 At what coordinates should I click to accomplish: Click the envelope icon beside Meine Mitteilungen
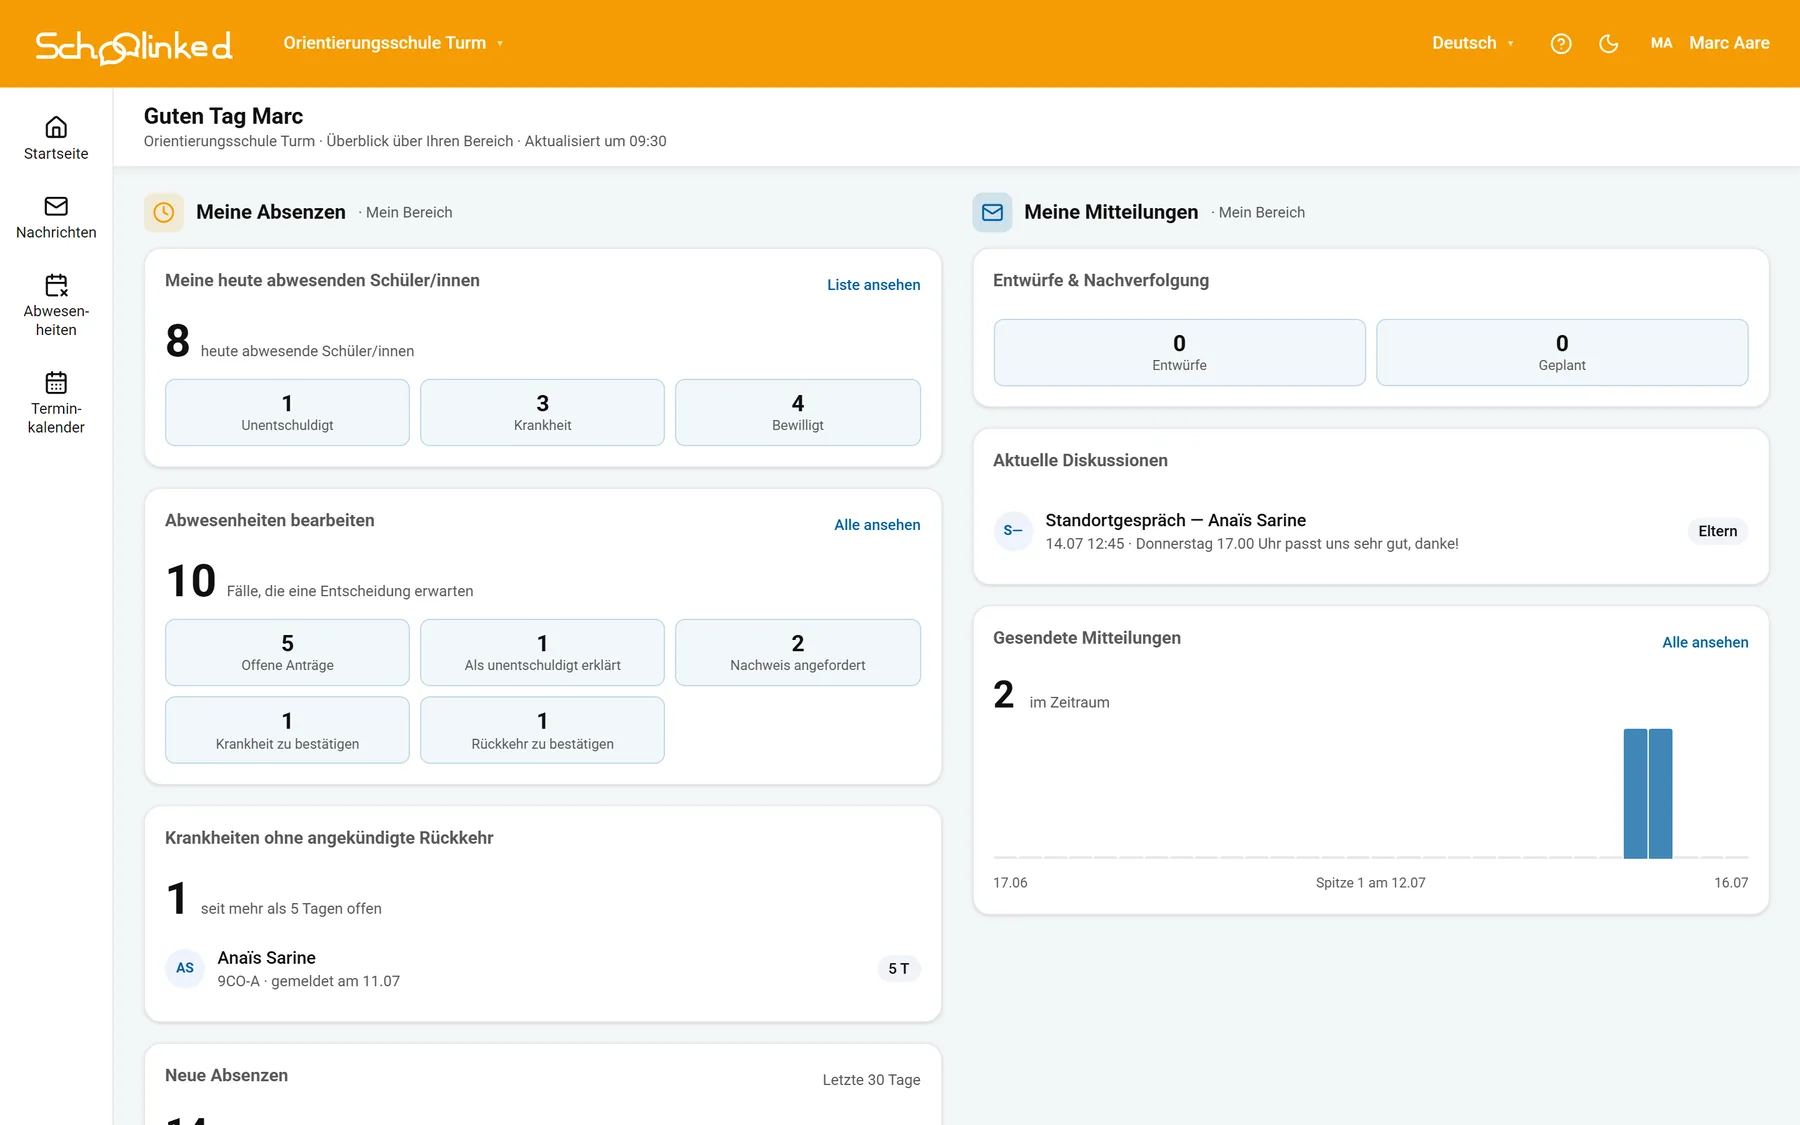(992, 212)
